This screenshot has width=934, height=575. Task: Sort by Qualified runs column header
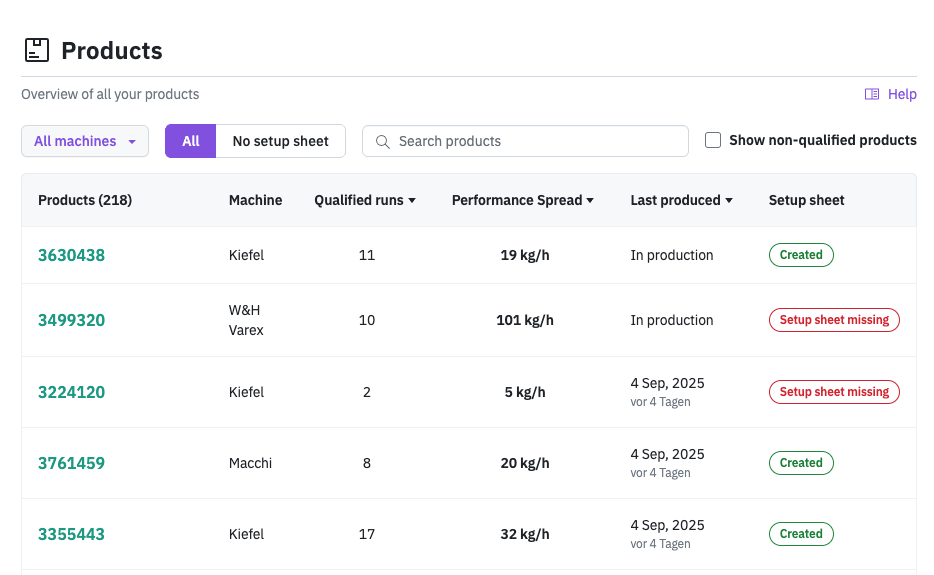[x=359, y=200]
